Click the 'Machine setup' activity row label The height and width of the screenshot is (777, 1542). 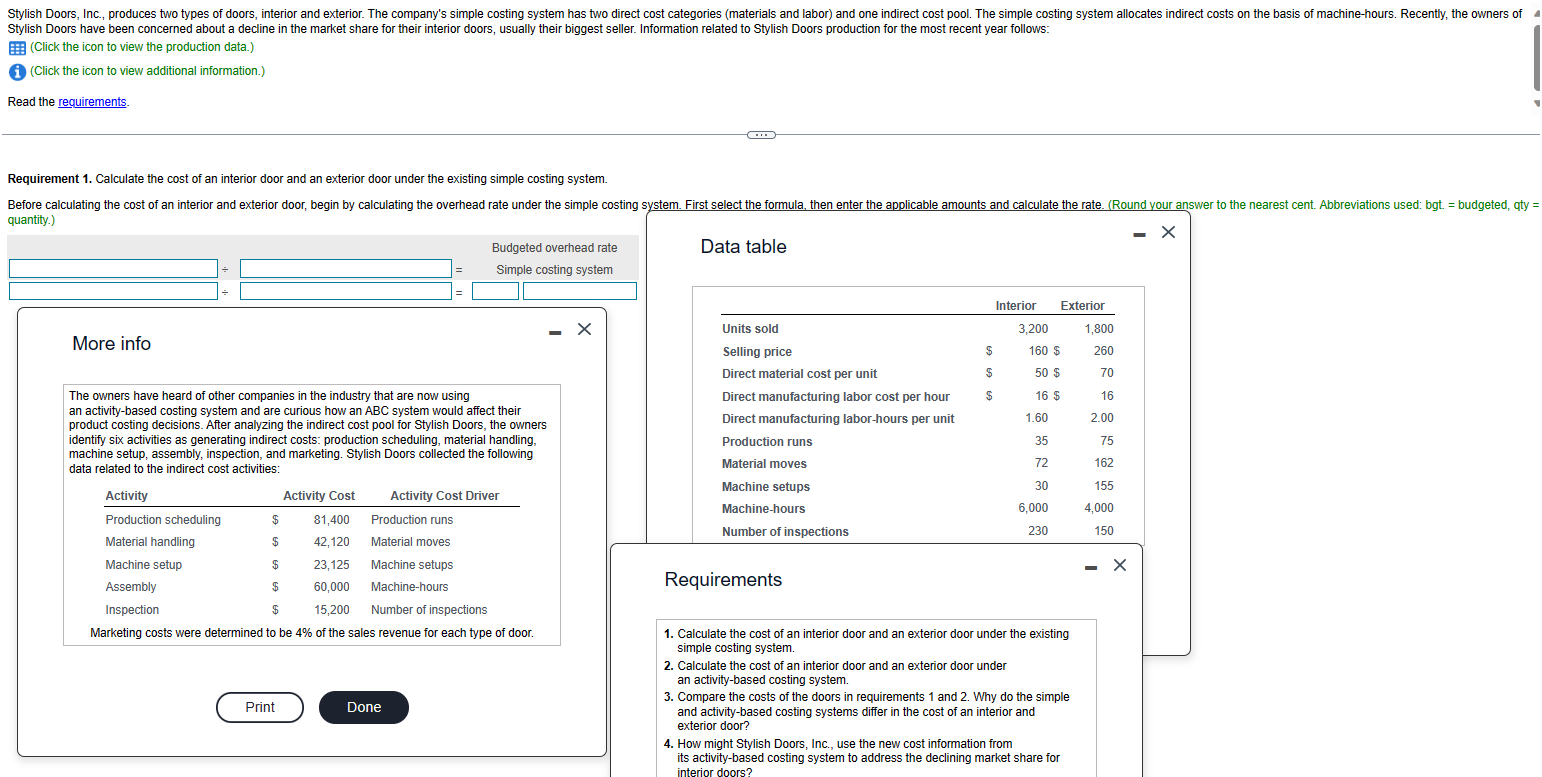pos(144,565)
